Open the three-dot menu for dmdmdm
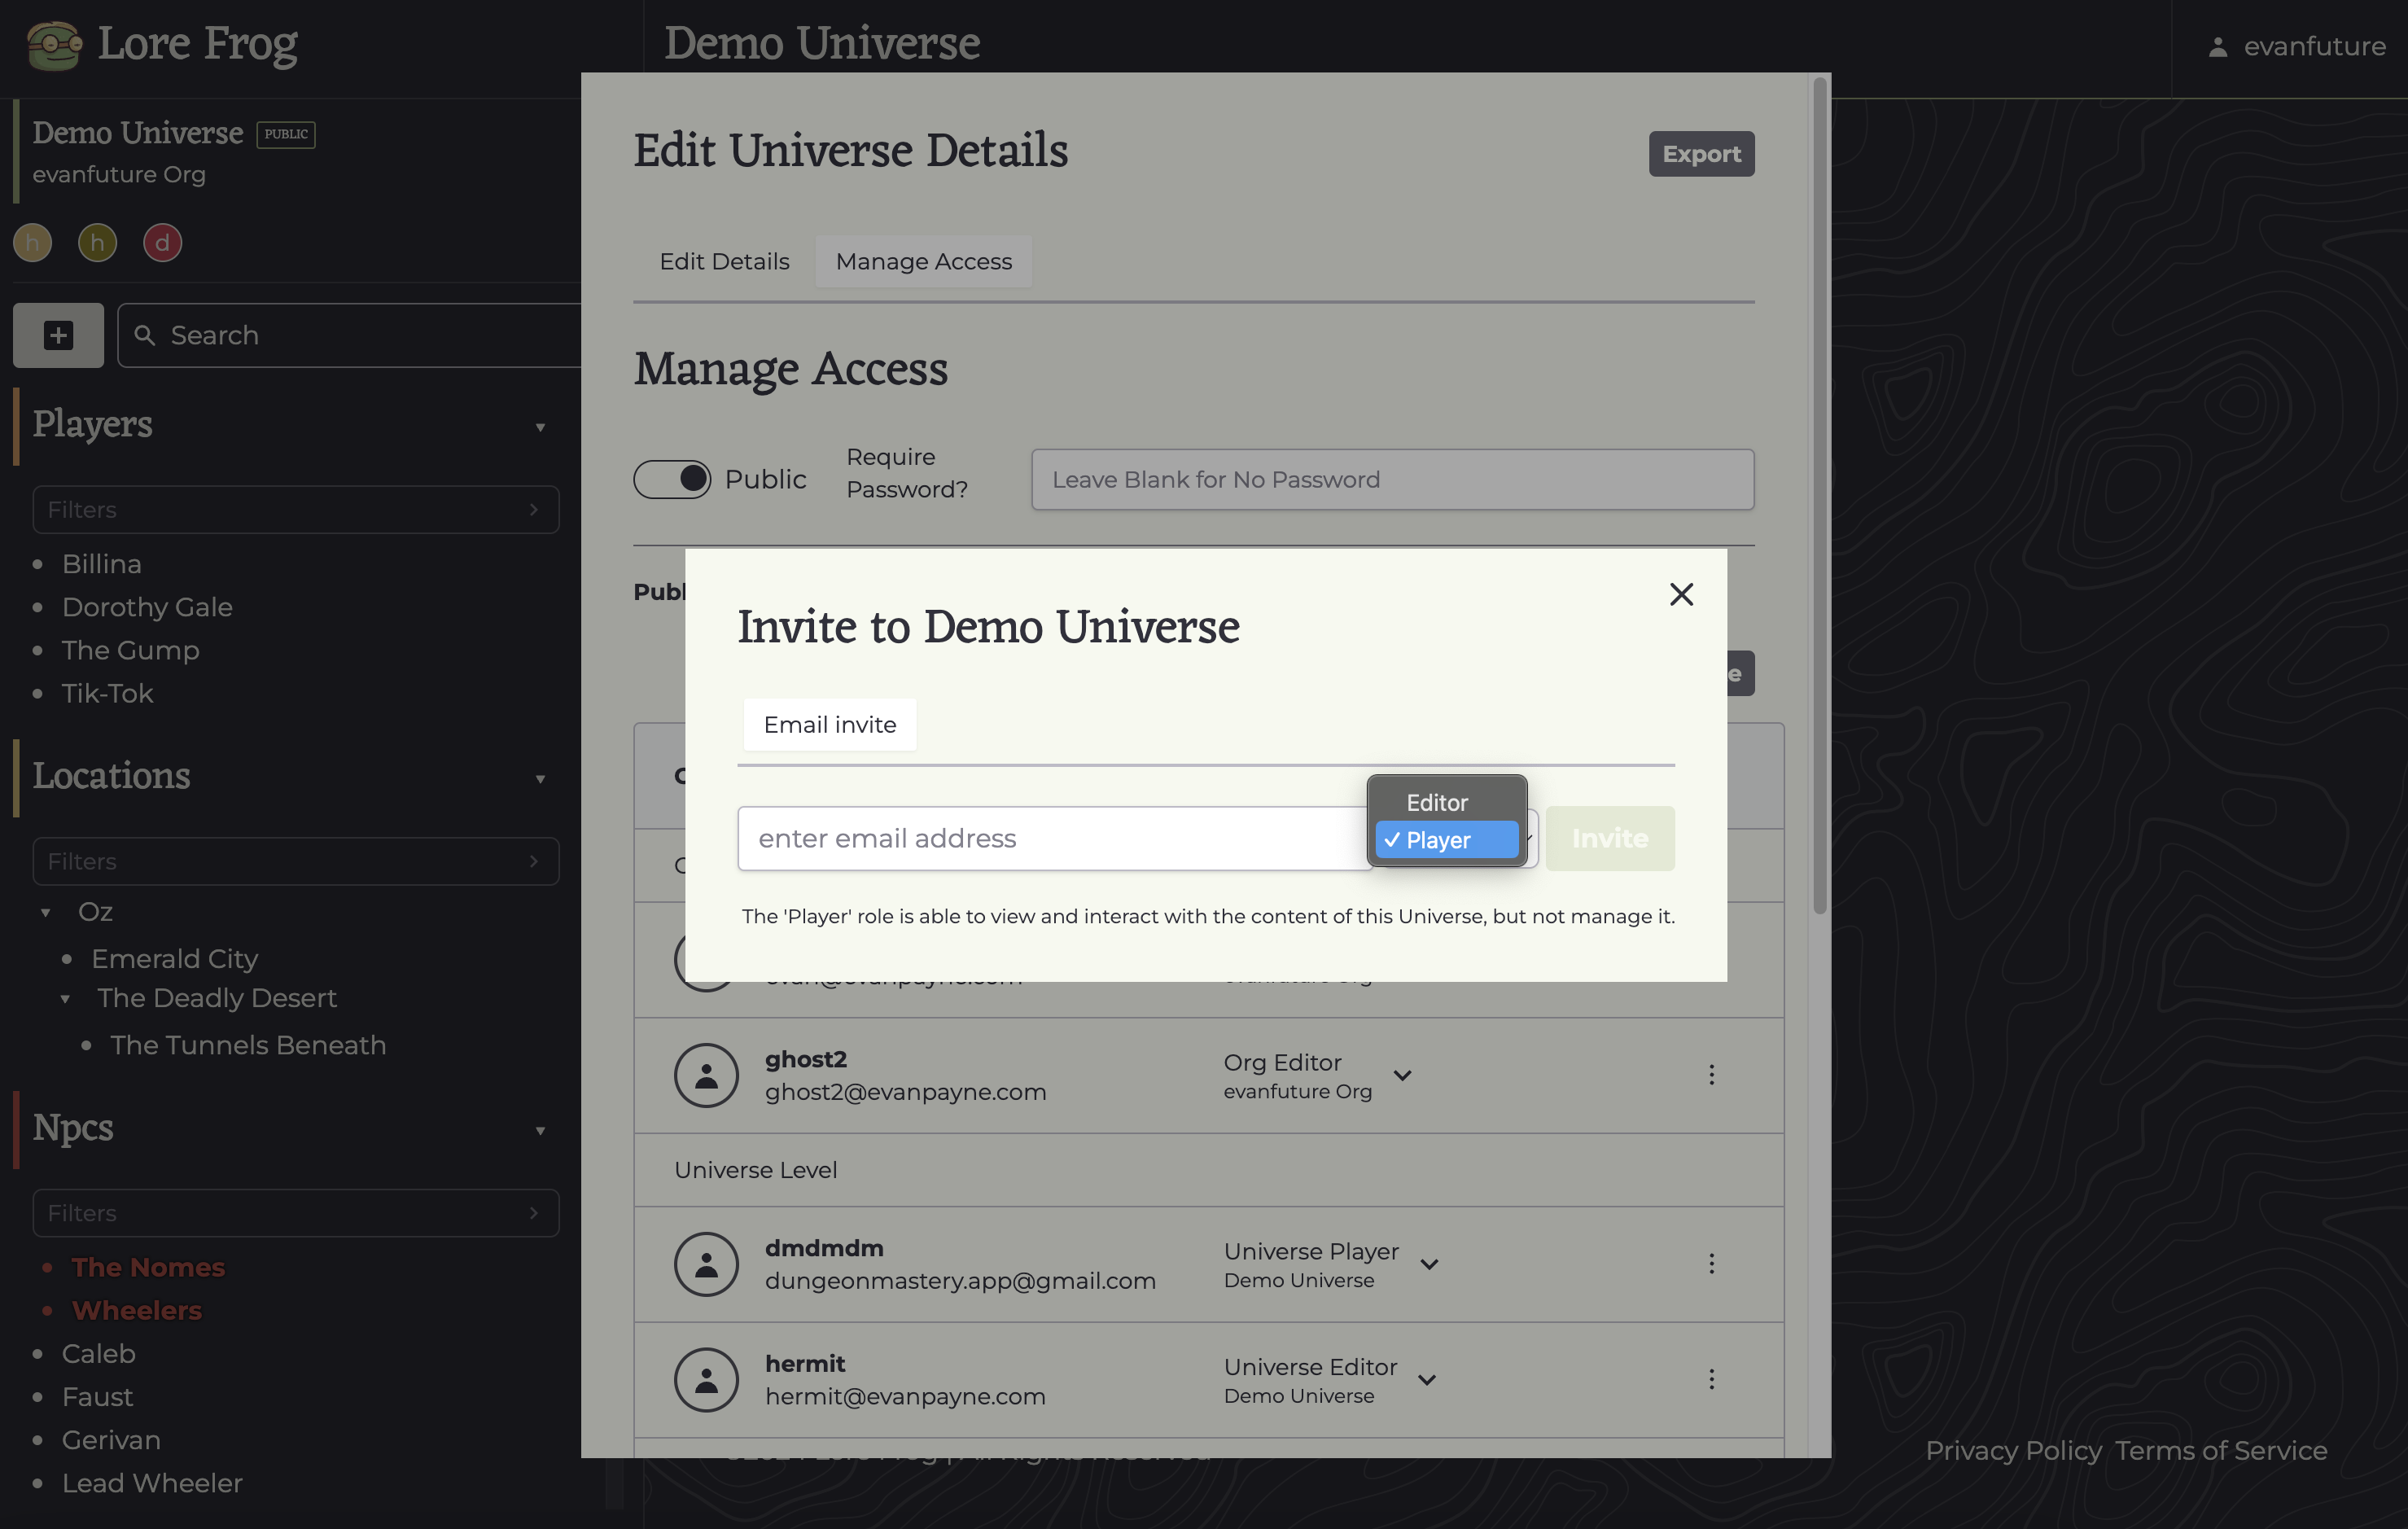 coord(1711,1264)
